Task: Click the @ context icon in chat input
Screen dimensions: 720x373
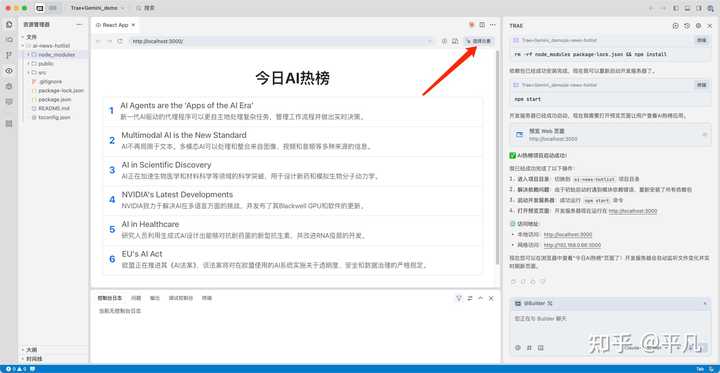Action: [x=518, y=347]
